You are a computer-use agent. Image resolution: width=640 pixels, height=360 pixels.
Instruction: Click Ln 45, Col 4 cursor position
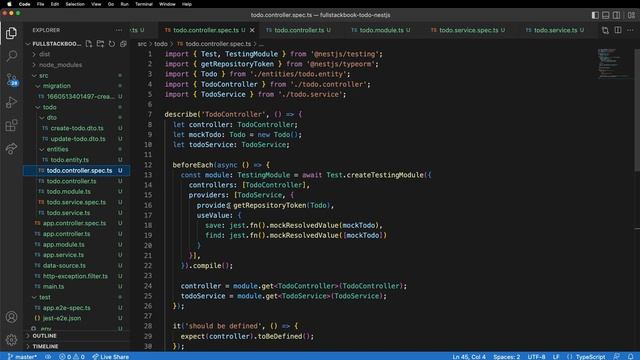pyautogui.click(x=469, y=356)
